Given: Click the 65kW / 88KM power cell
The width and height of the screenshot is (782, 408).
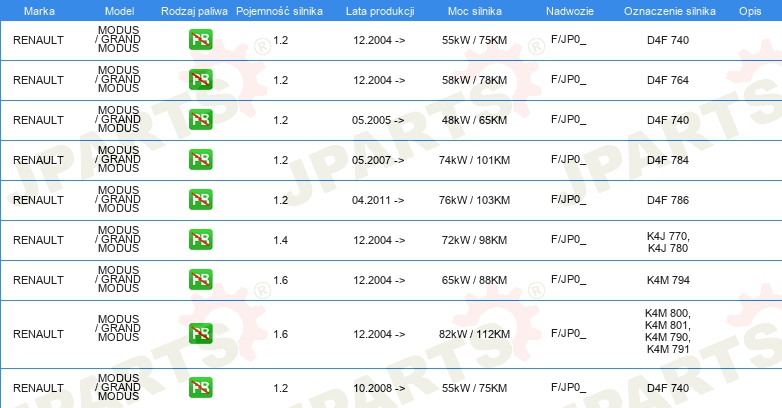Looking at the screenshot, I should 474,280.
